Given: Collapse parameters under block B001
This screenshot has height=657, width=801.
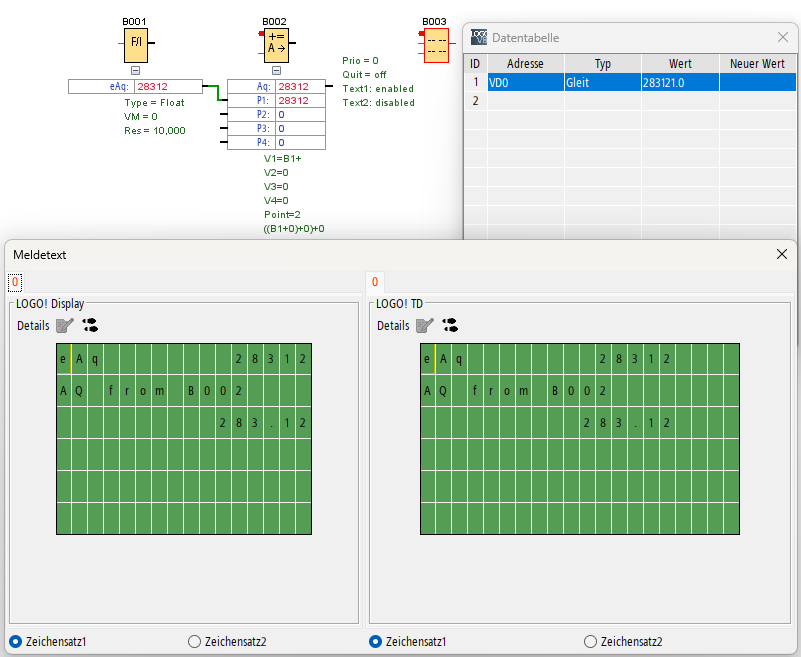Looking at the screenshot, I should 135,71.
